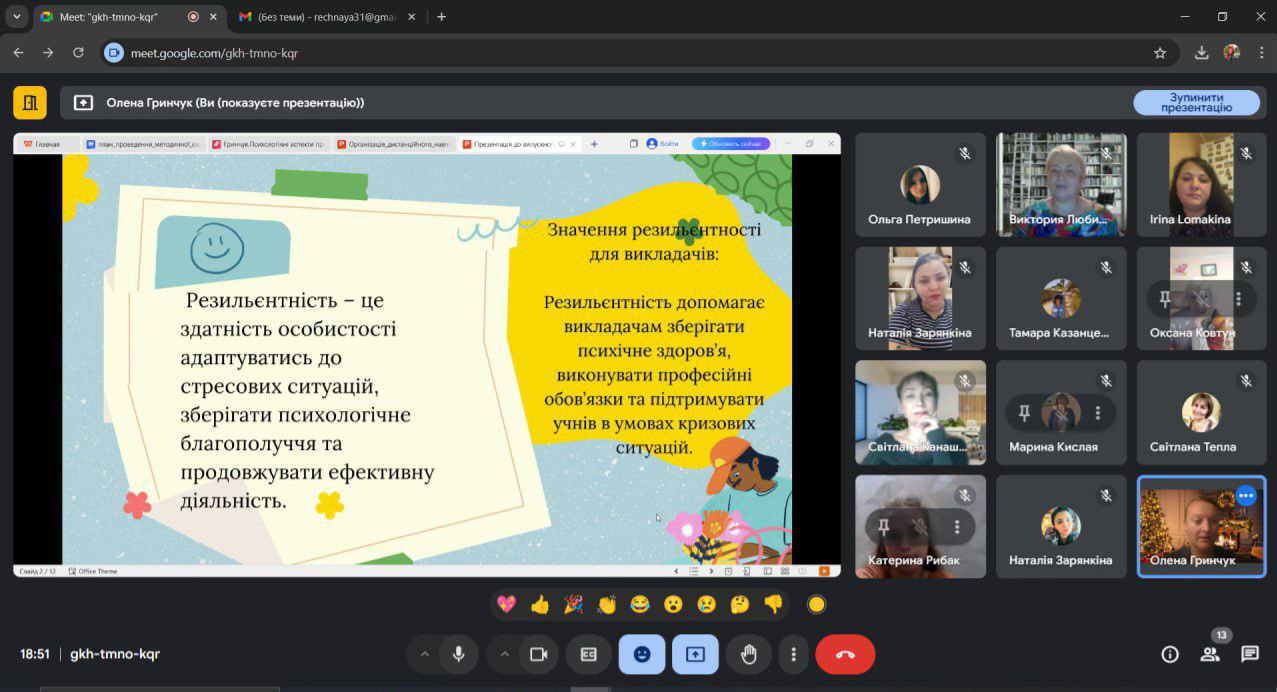The width and height of the screenshot is (1277, 692).
Task: Show the people list panel
Action: (1210, 654)
